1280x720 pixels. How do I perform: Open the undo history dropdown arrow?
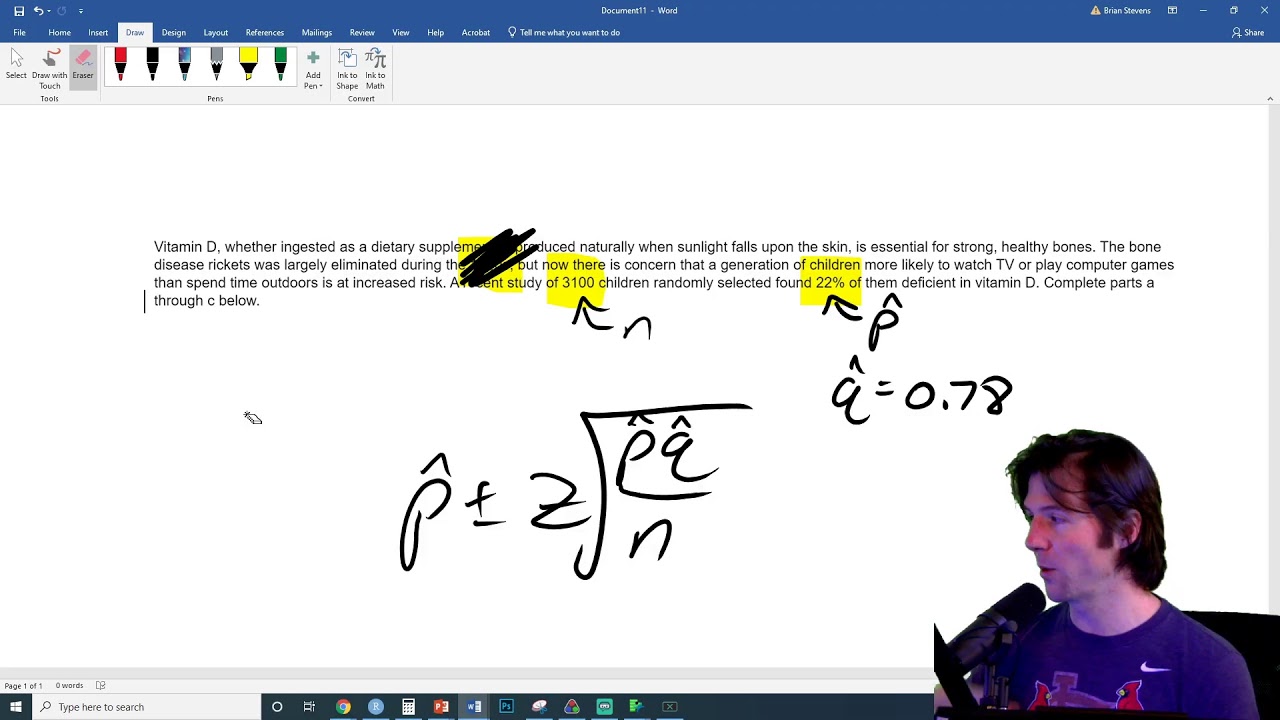coord(48,11)
